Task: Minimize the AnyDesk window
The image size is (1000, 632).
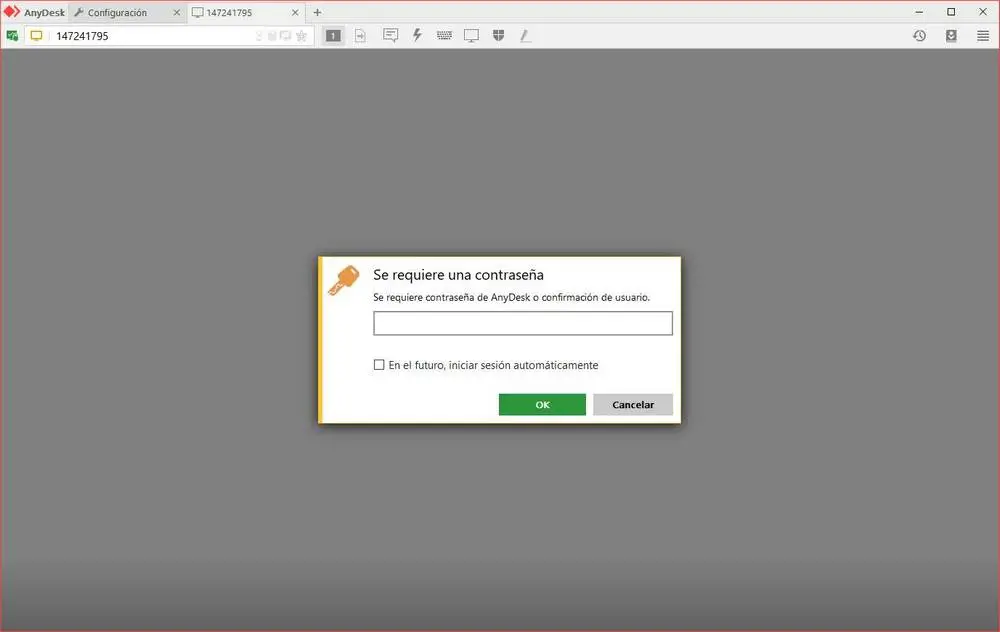Action: tap(919, 12)
